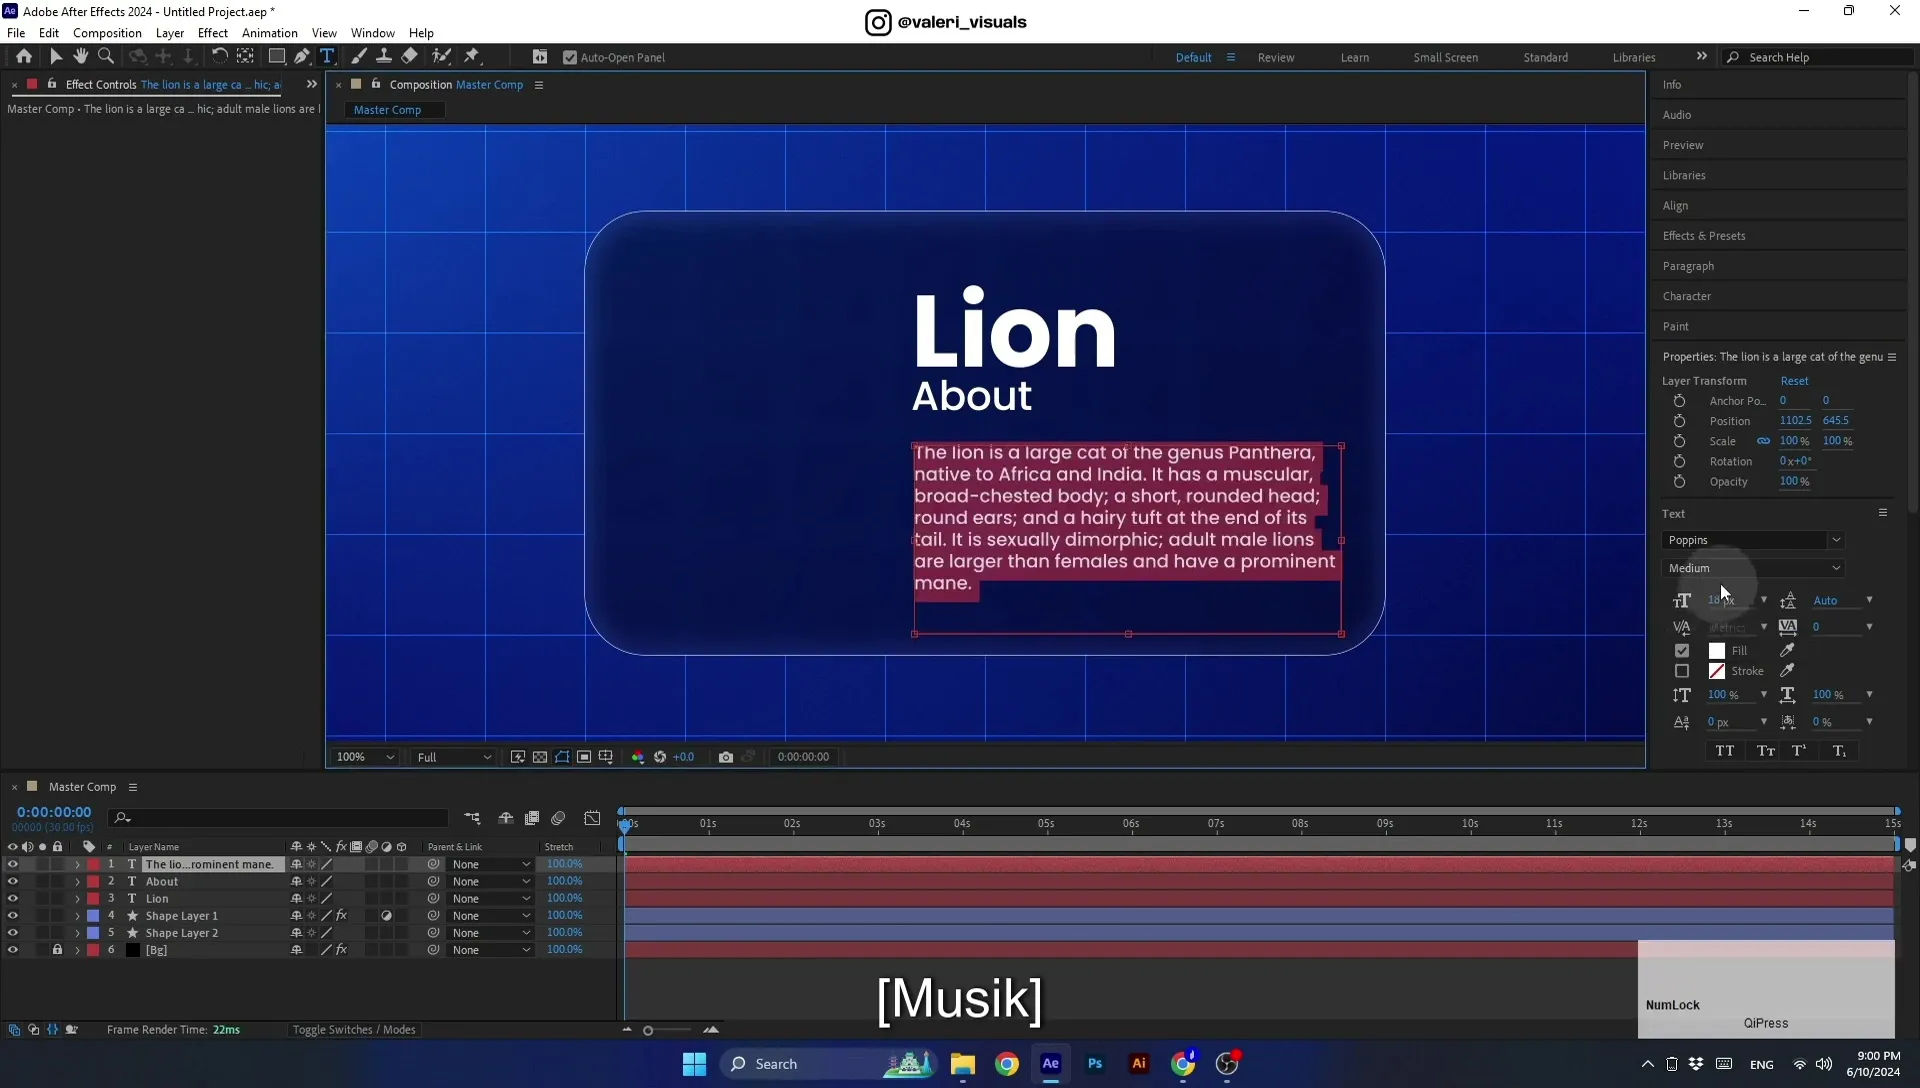
Task: Select the Rotation tool
Action: coord(219,57)
